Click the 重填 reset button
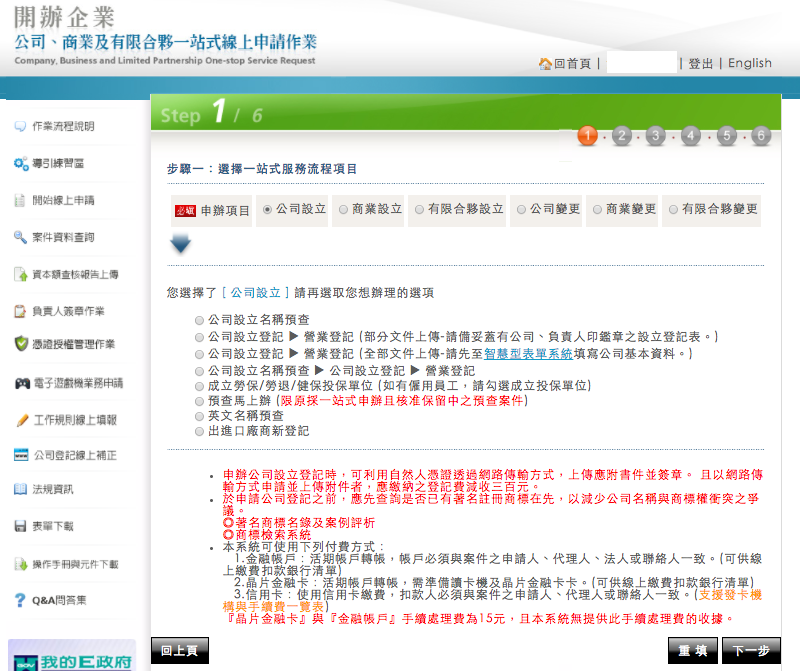The width and height of the screenshot is (800, 671). coord(693,650)
